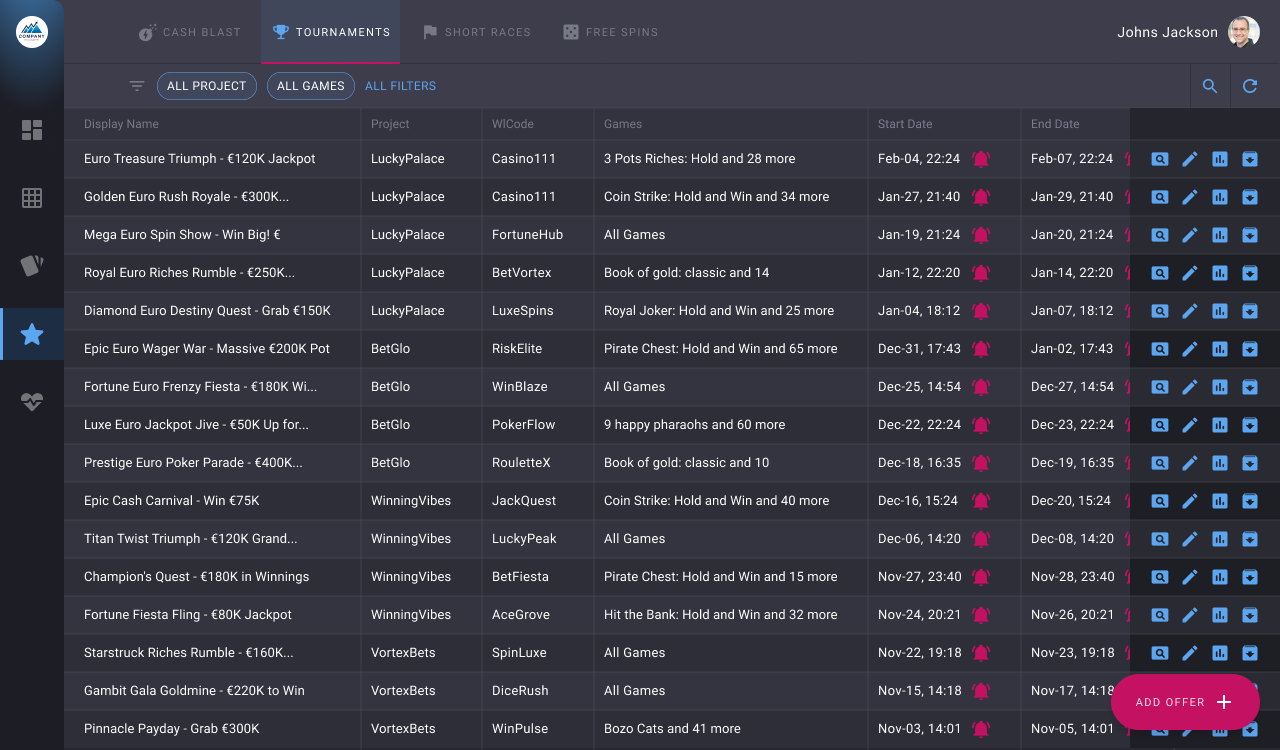1280x750 pixels.
Task: Open the All Filters link
Action: (400, 86)
